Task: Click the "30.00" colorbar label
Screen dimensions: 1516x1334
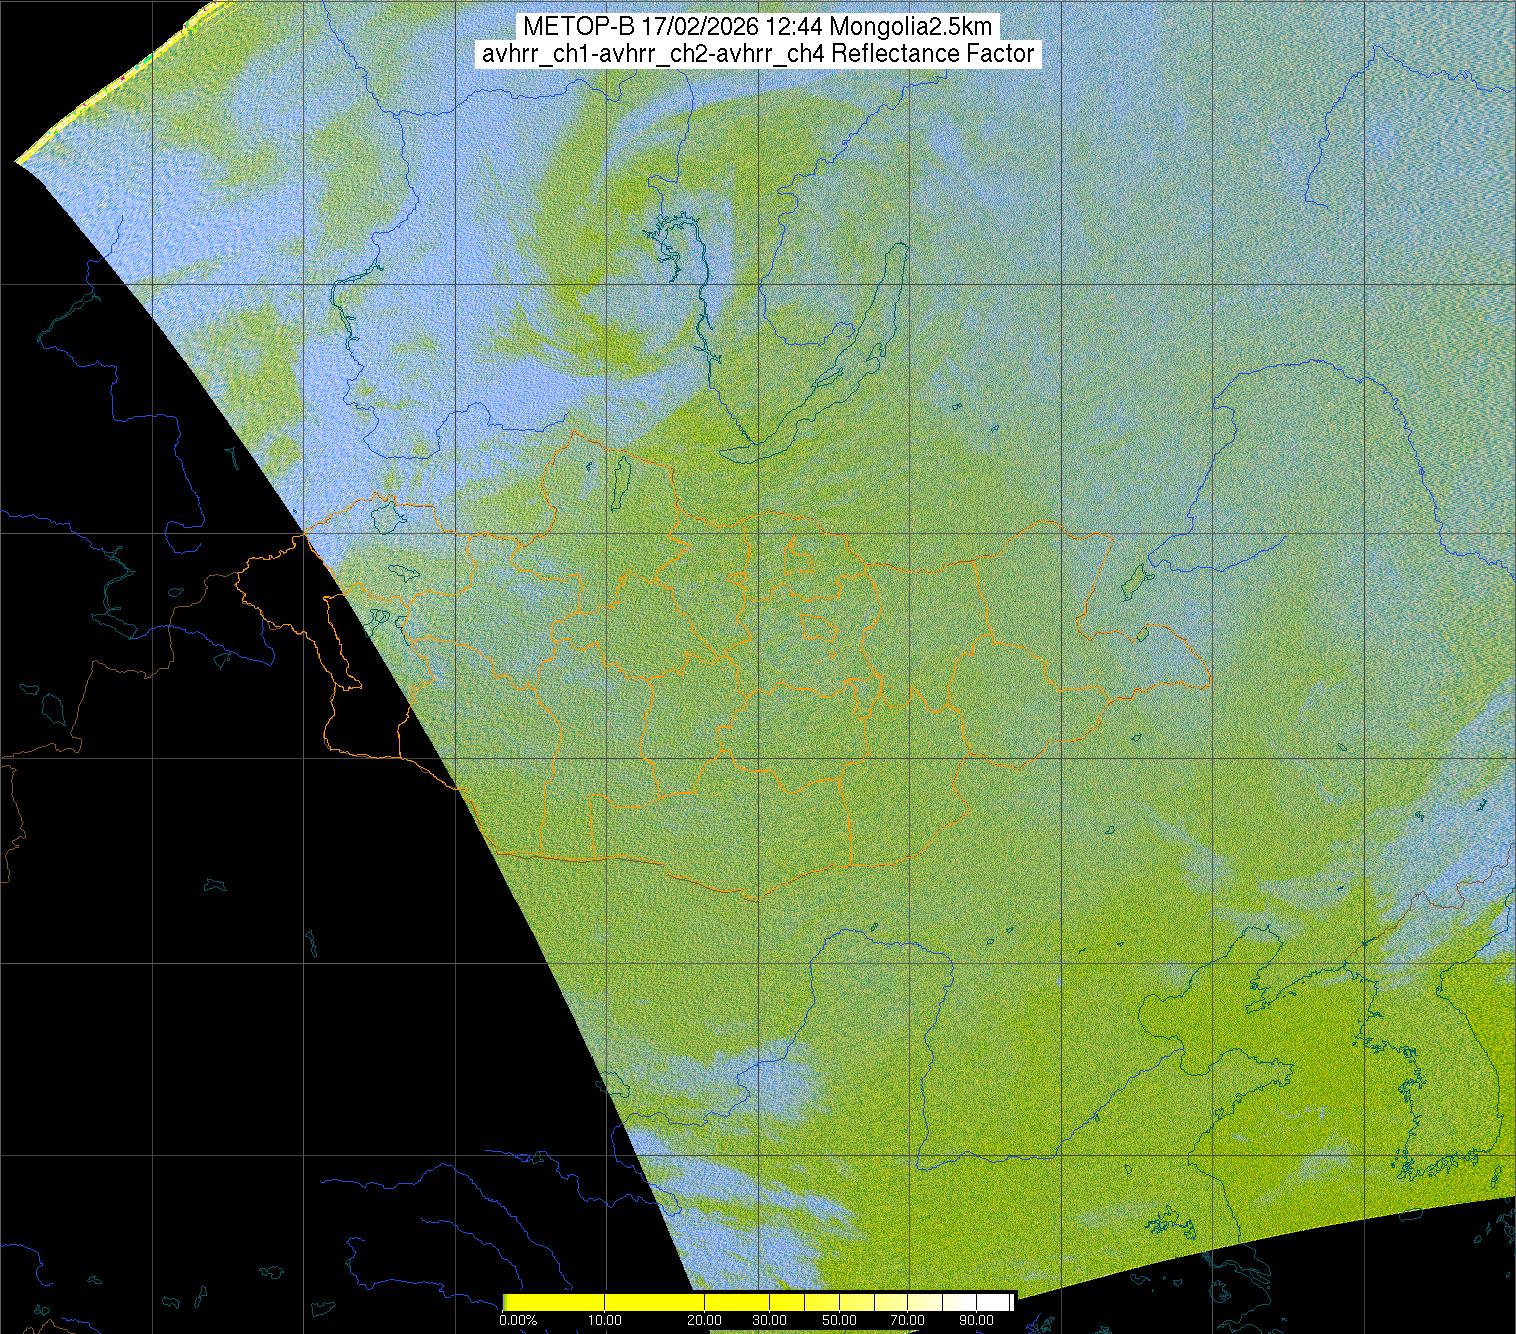Action: 769,1320
